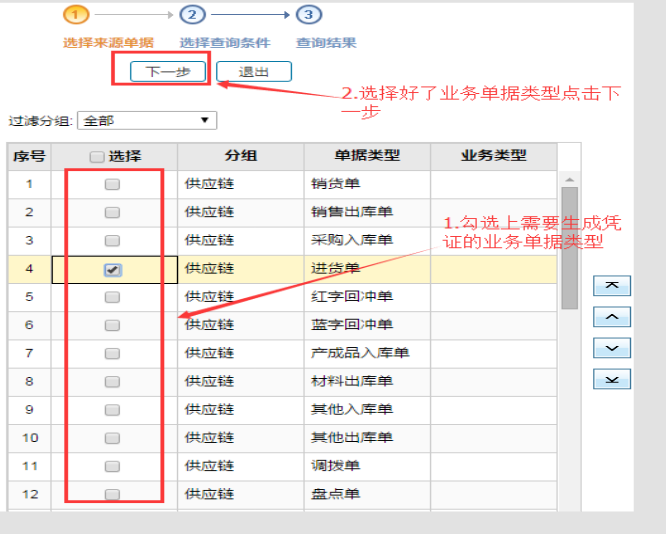The height and width of the screenshot is (534, 666).
Task: Click the move-to-bottom arrow button
Action: [612, 379]
